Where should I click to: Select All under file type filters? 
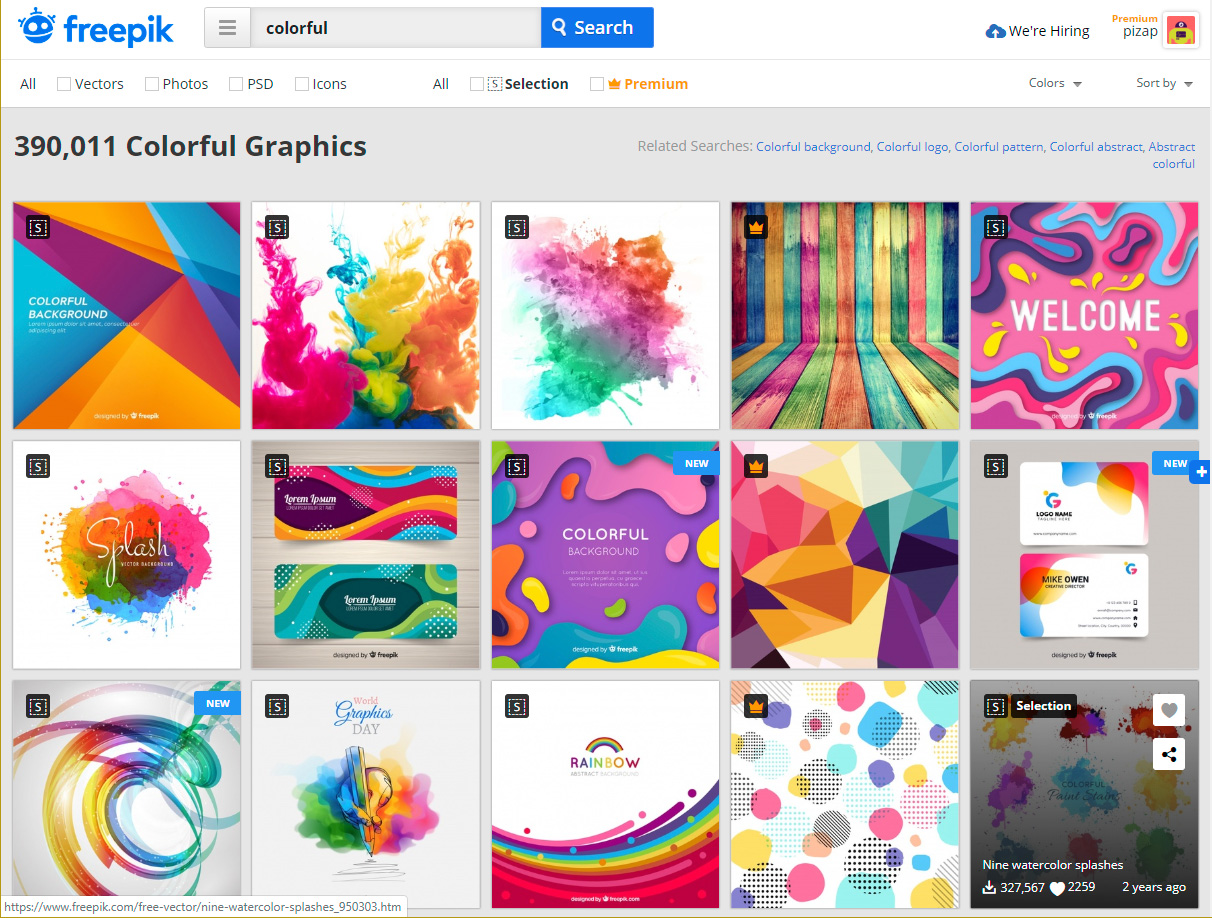coord(28,84)
